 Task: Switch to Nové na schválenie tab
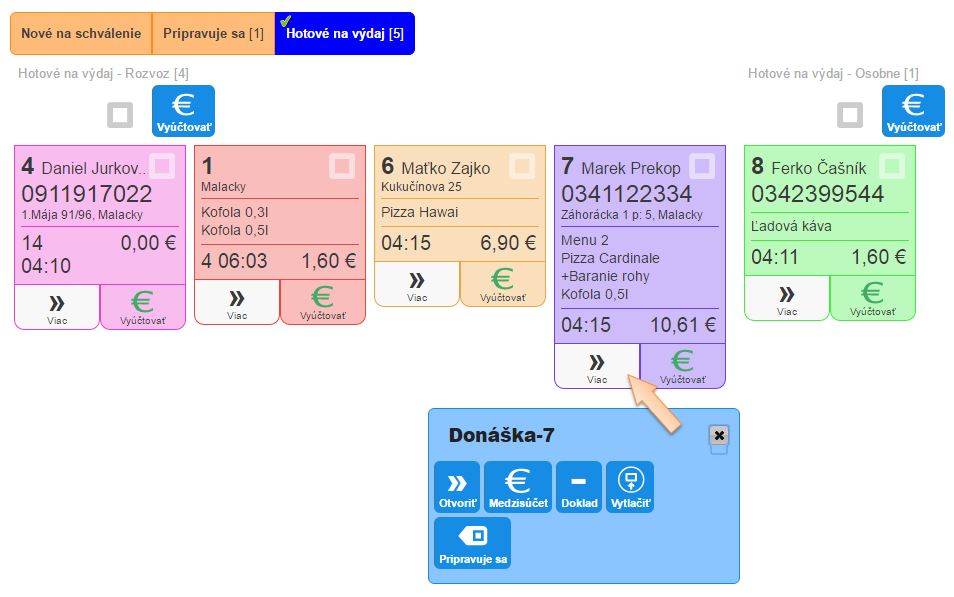click(x=81, y=33)
